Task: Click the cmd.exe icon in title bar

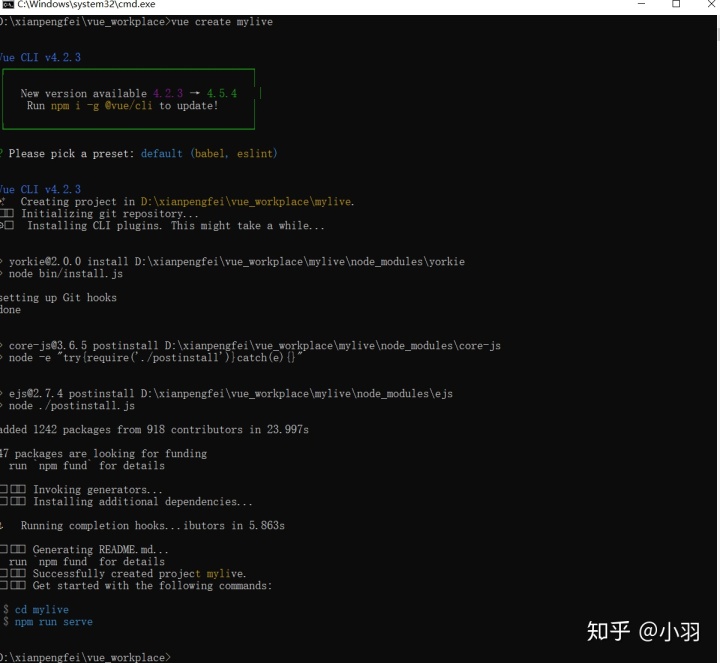Action: 8,5
